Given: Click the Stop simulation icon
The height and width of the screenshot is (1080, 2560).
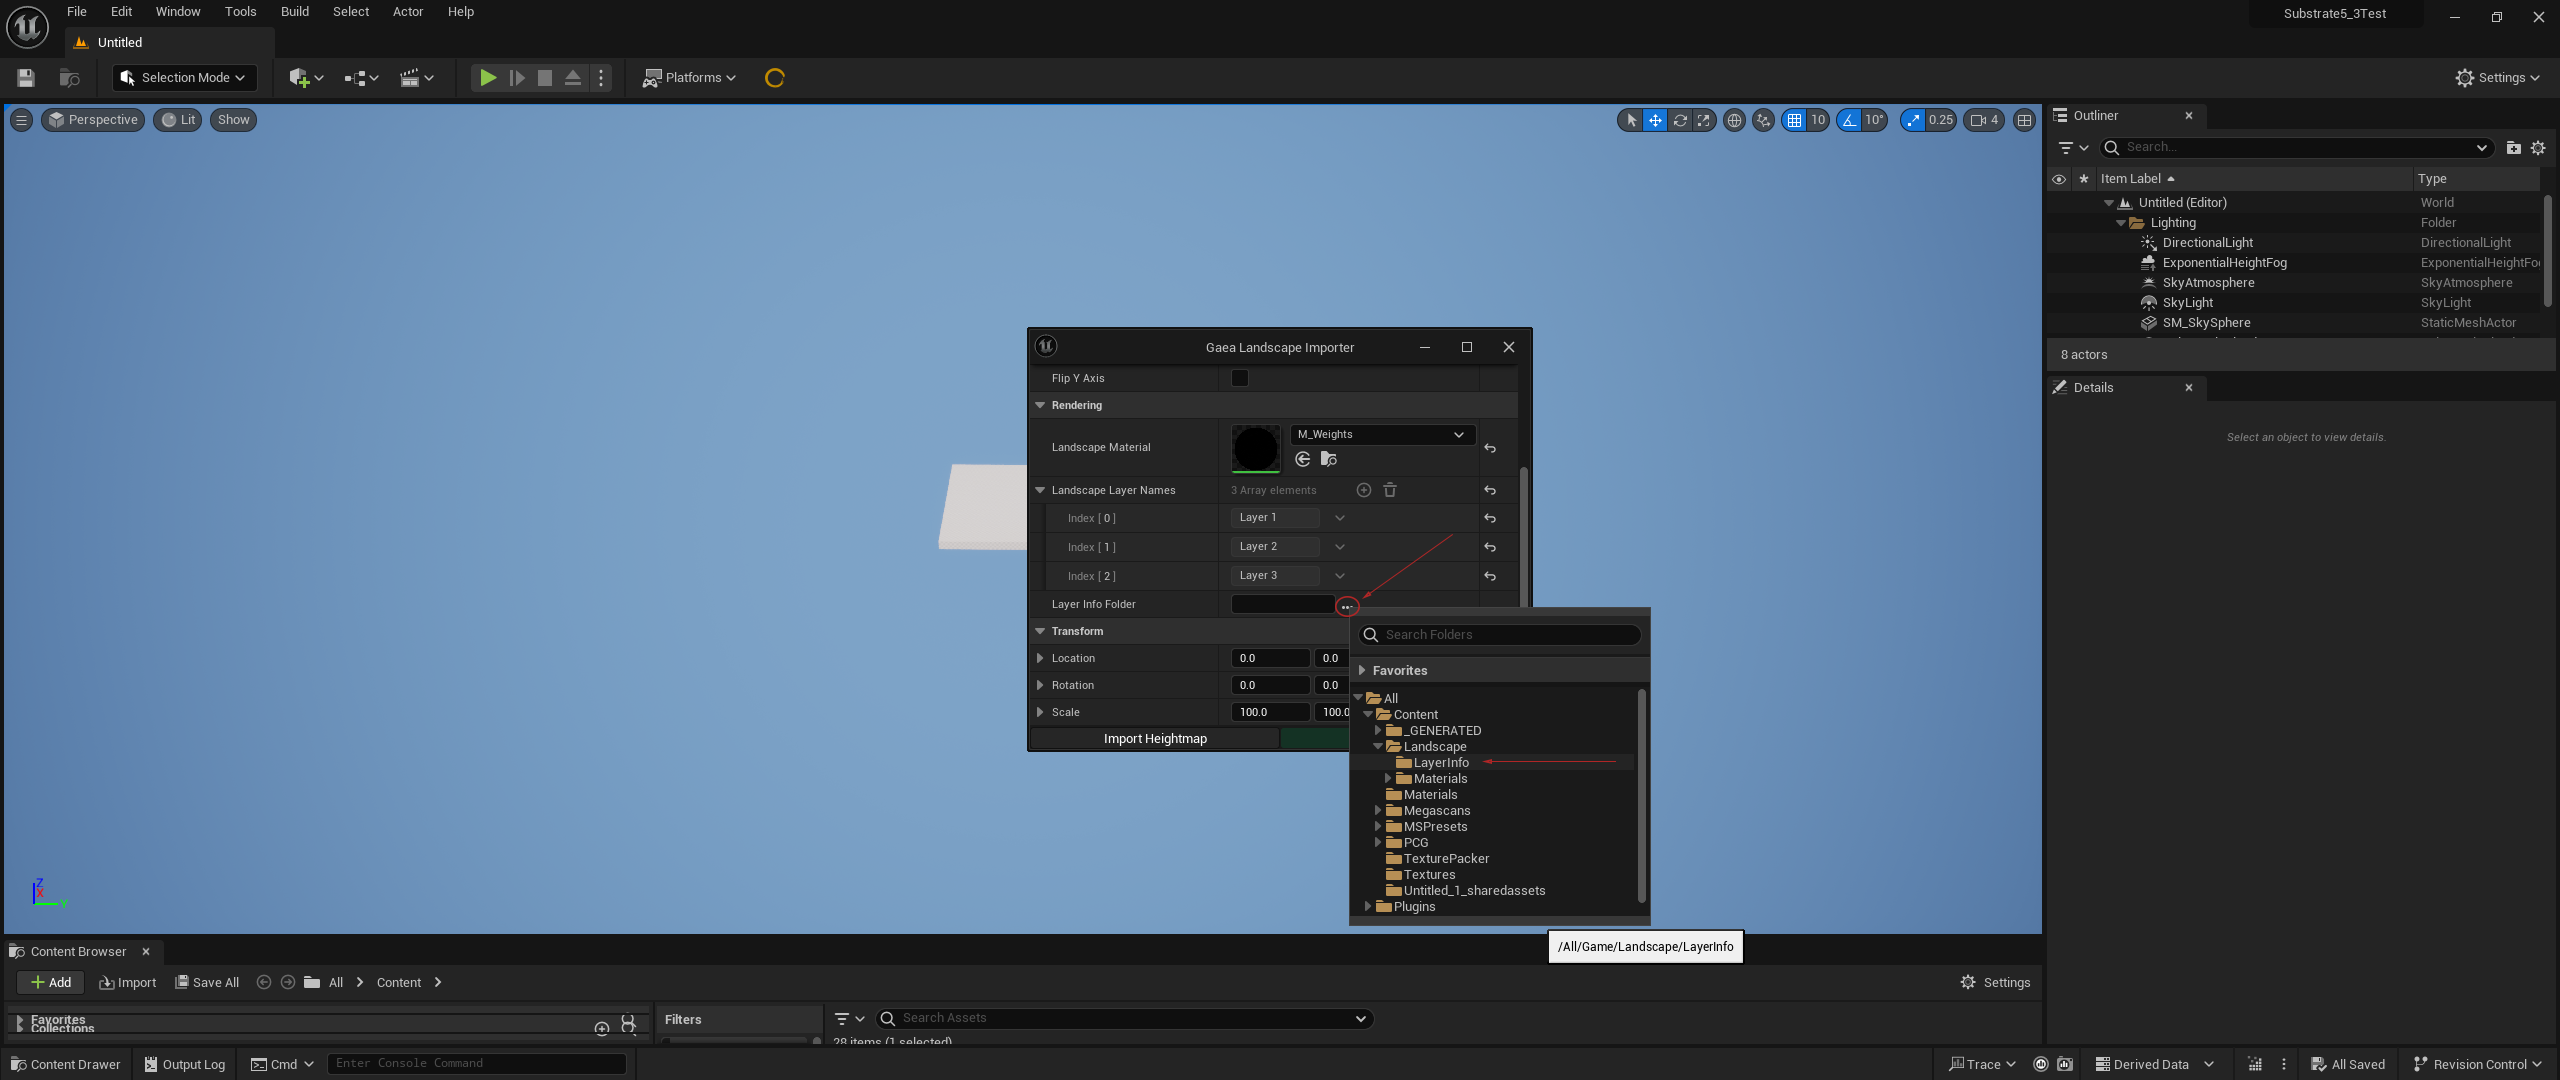Looking at the screenshot, I should click(x=545, y=78).
